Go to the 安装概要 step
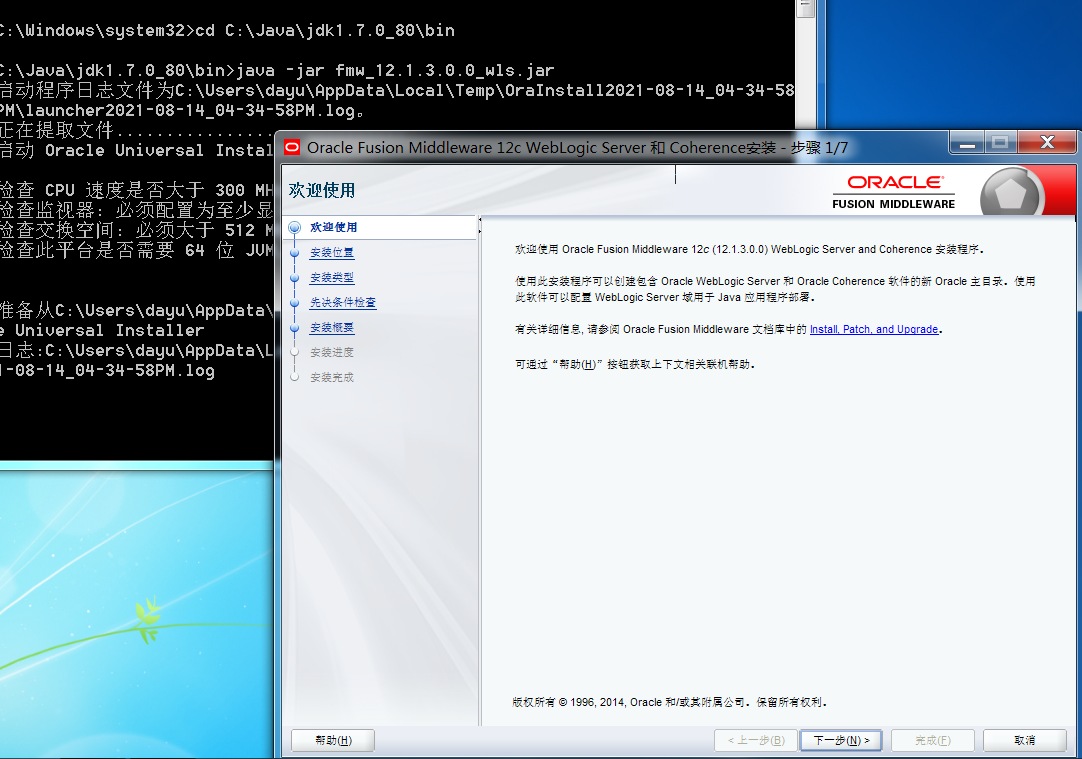 (332, 327)
